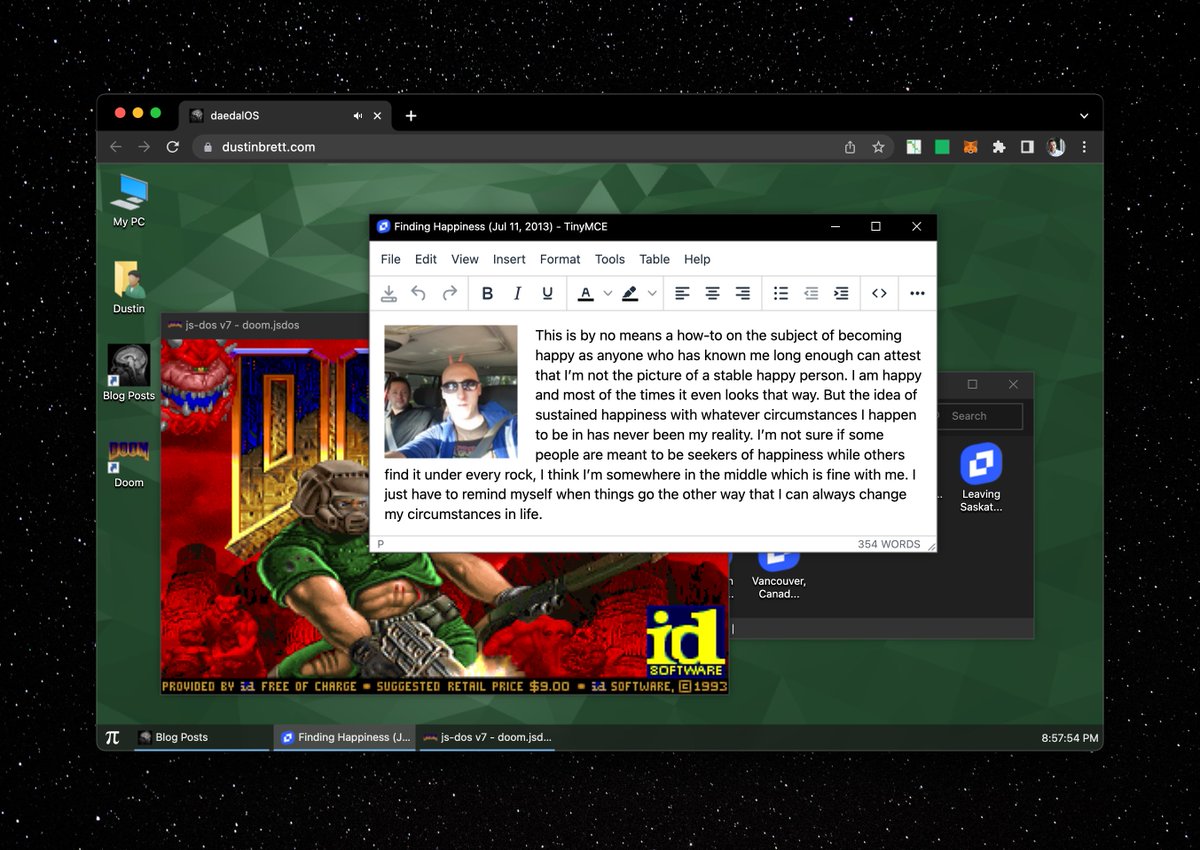Reload the browser page

[172, 147]
